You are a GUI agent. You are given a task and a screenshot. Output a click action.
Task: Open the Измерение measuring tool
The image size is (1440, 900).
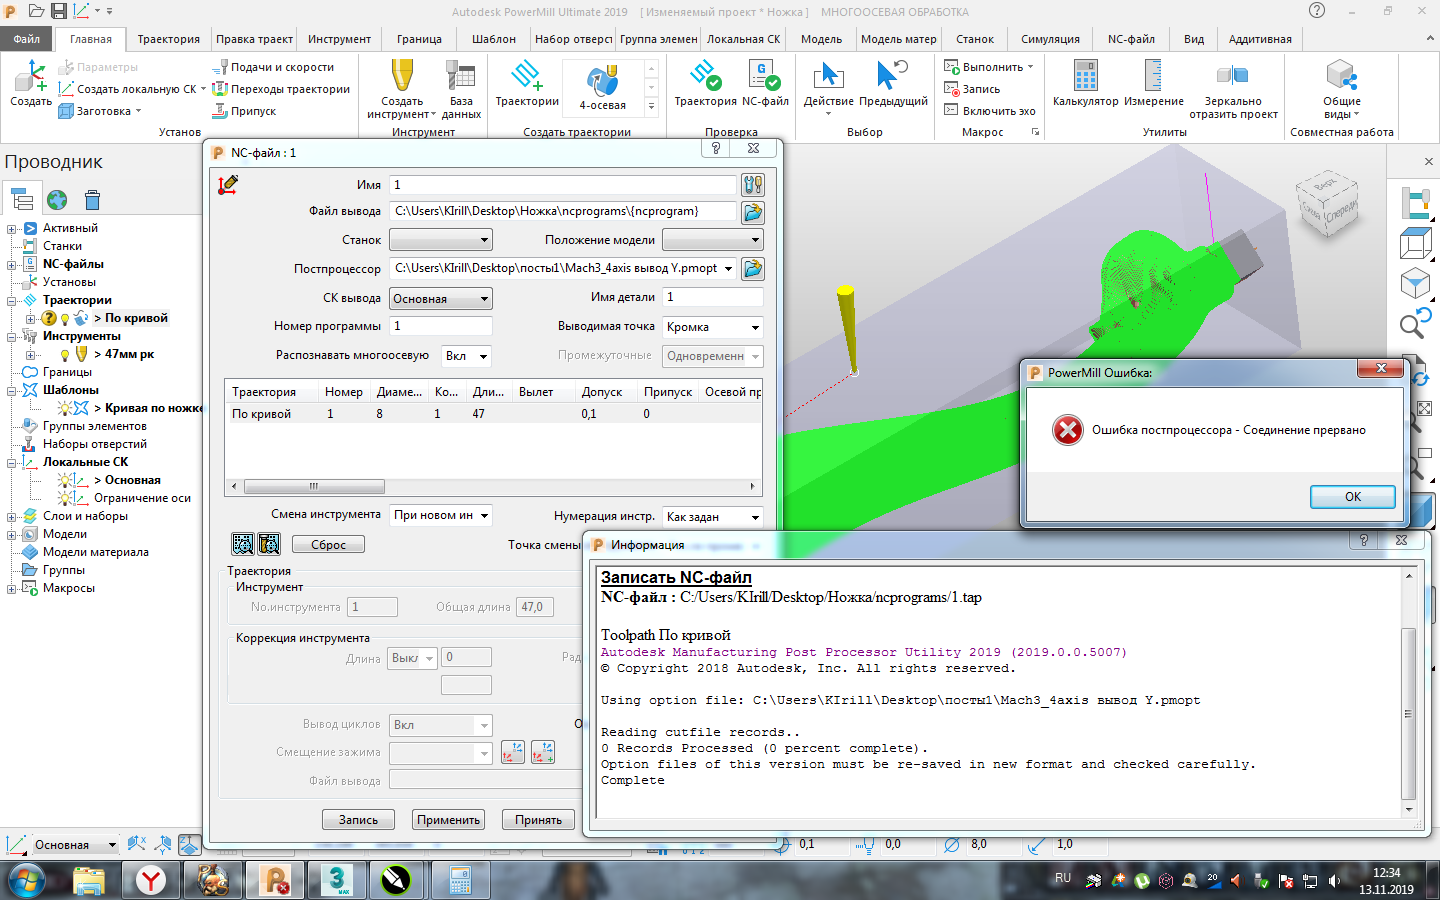(x=1153, y=82)
